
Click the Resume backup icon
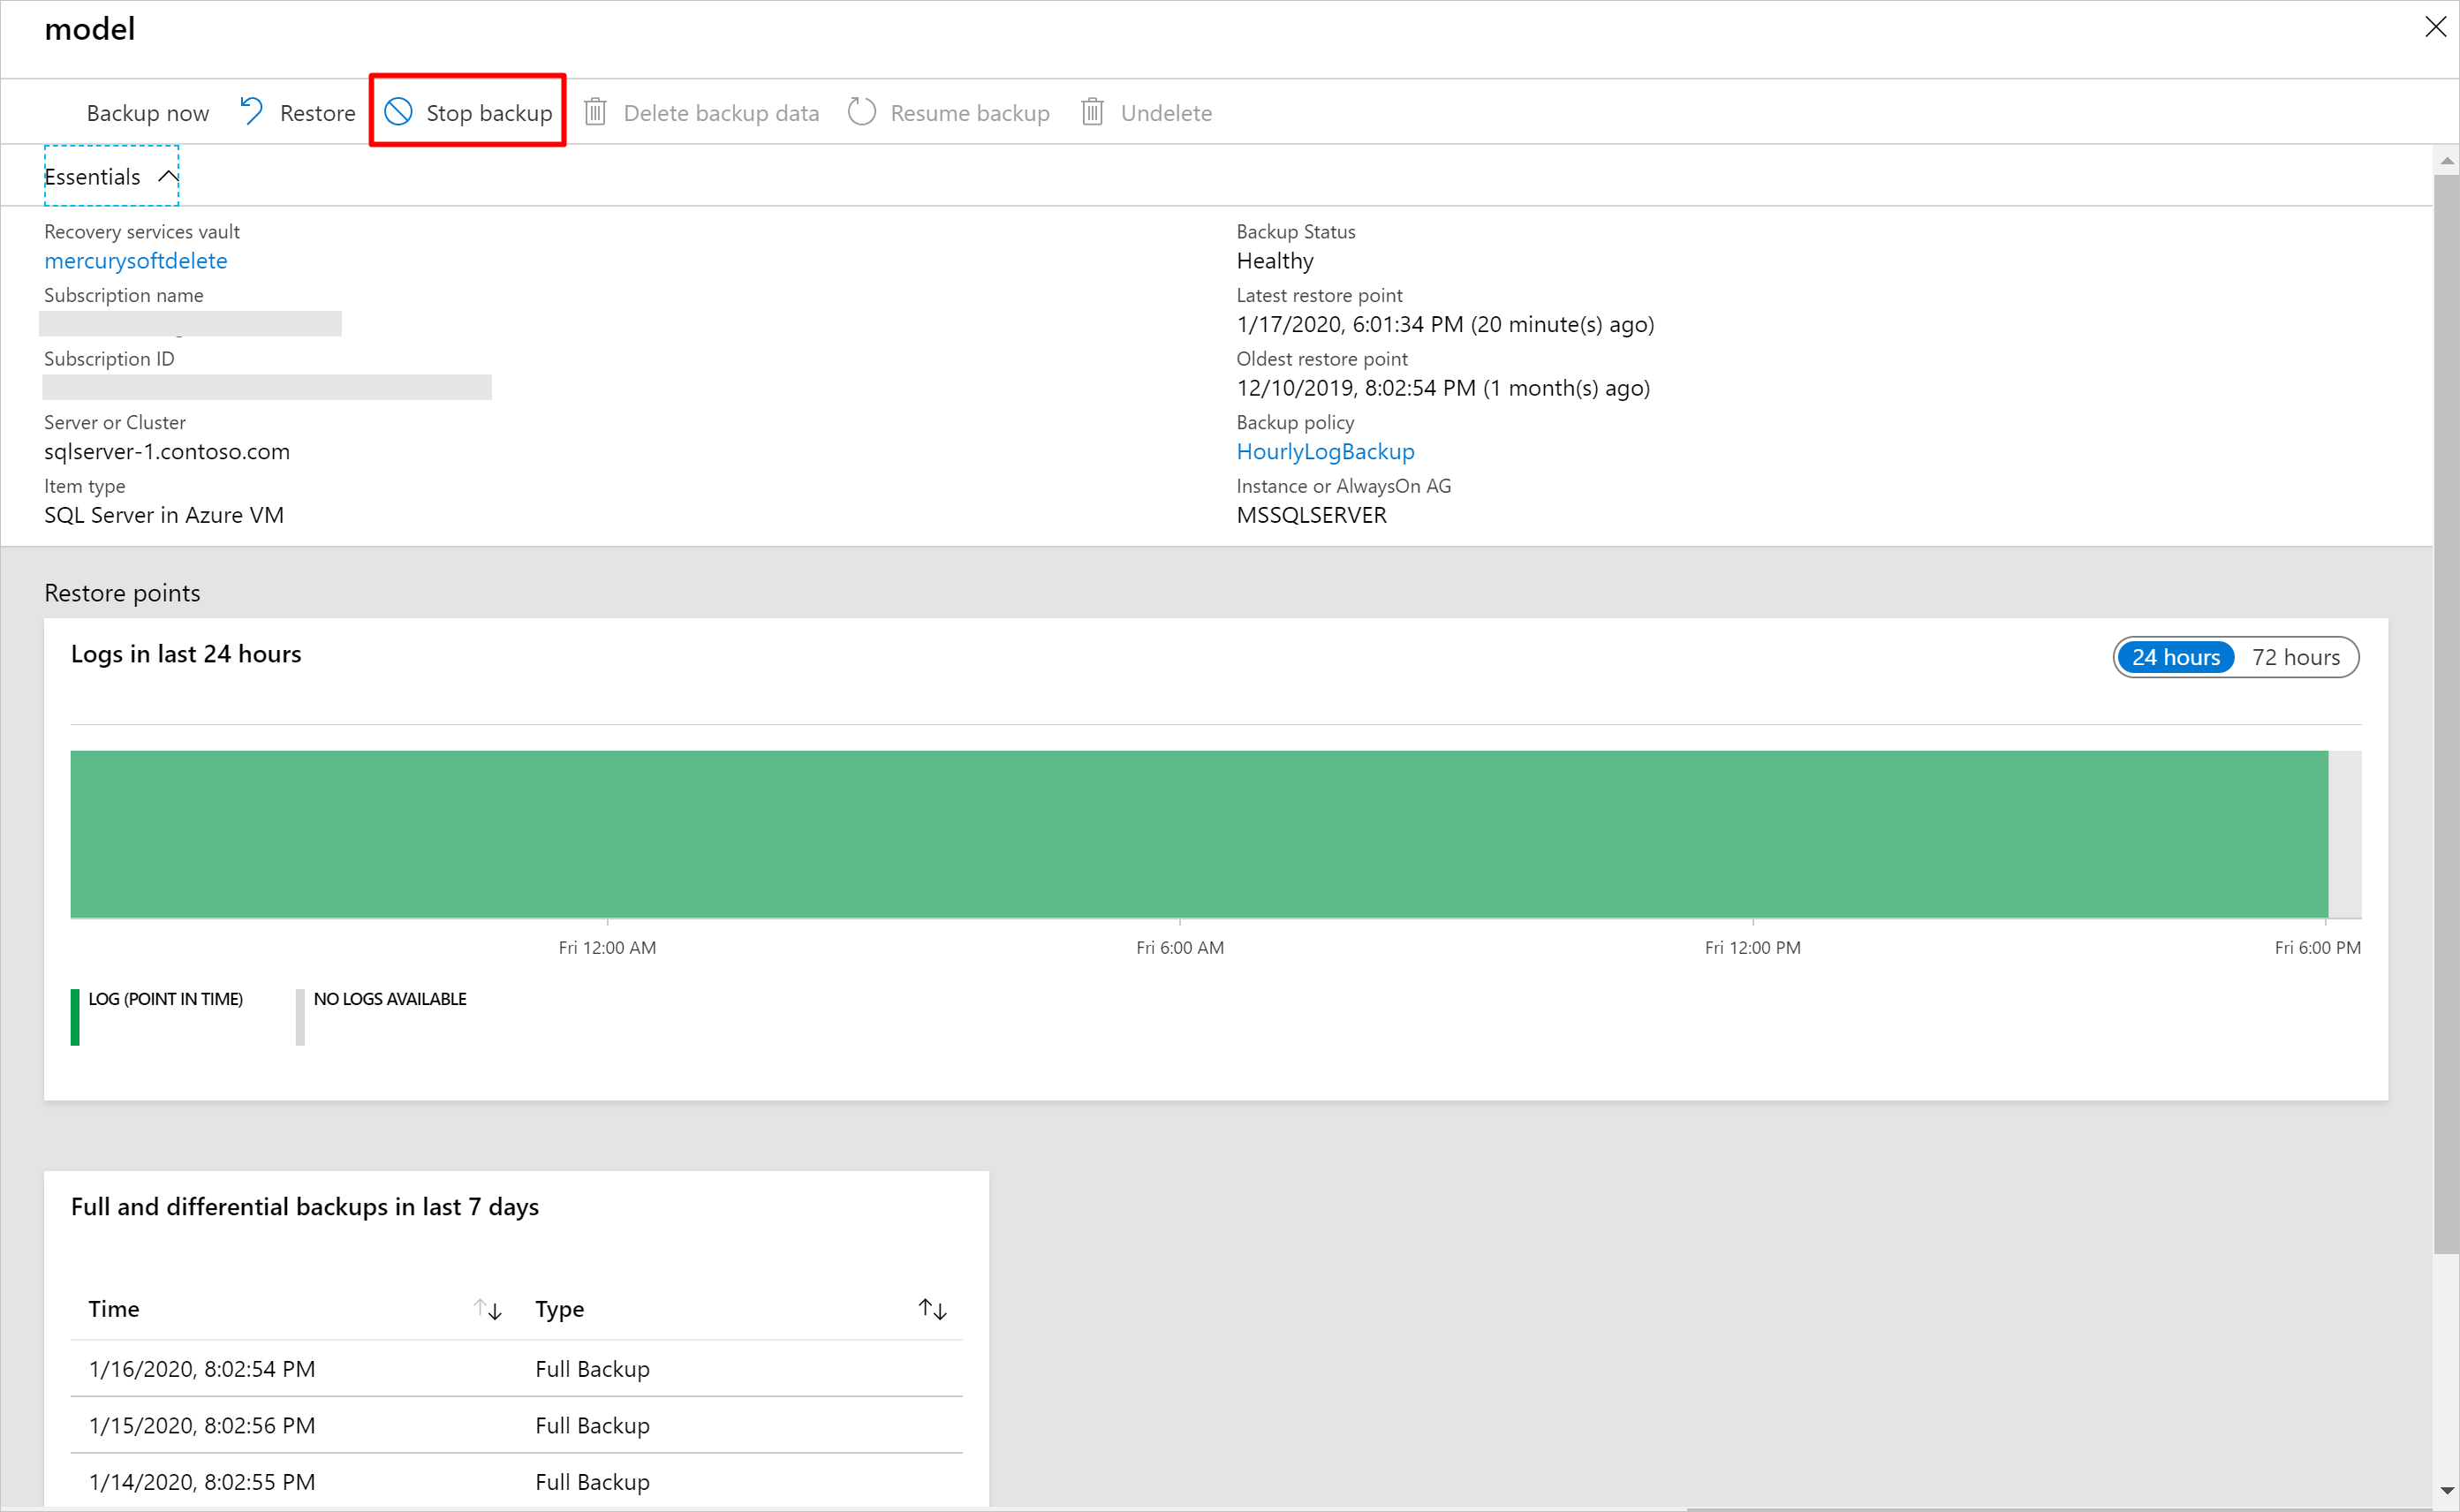point(865,112)
